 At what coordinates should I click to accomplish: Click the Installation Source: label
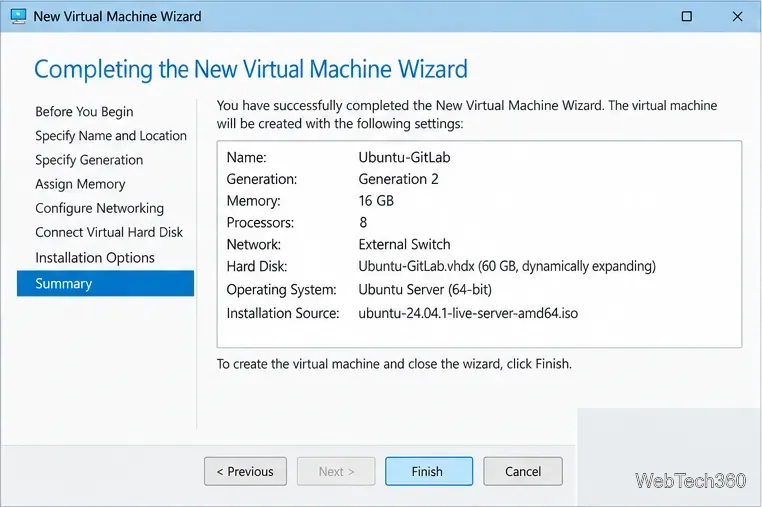pyautogui.click(x=283, y=313)
